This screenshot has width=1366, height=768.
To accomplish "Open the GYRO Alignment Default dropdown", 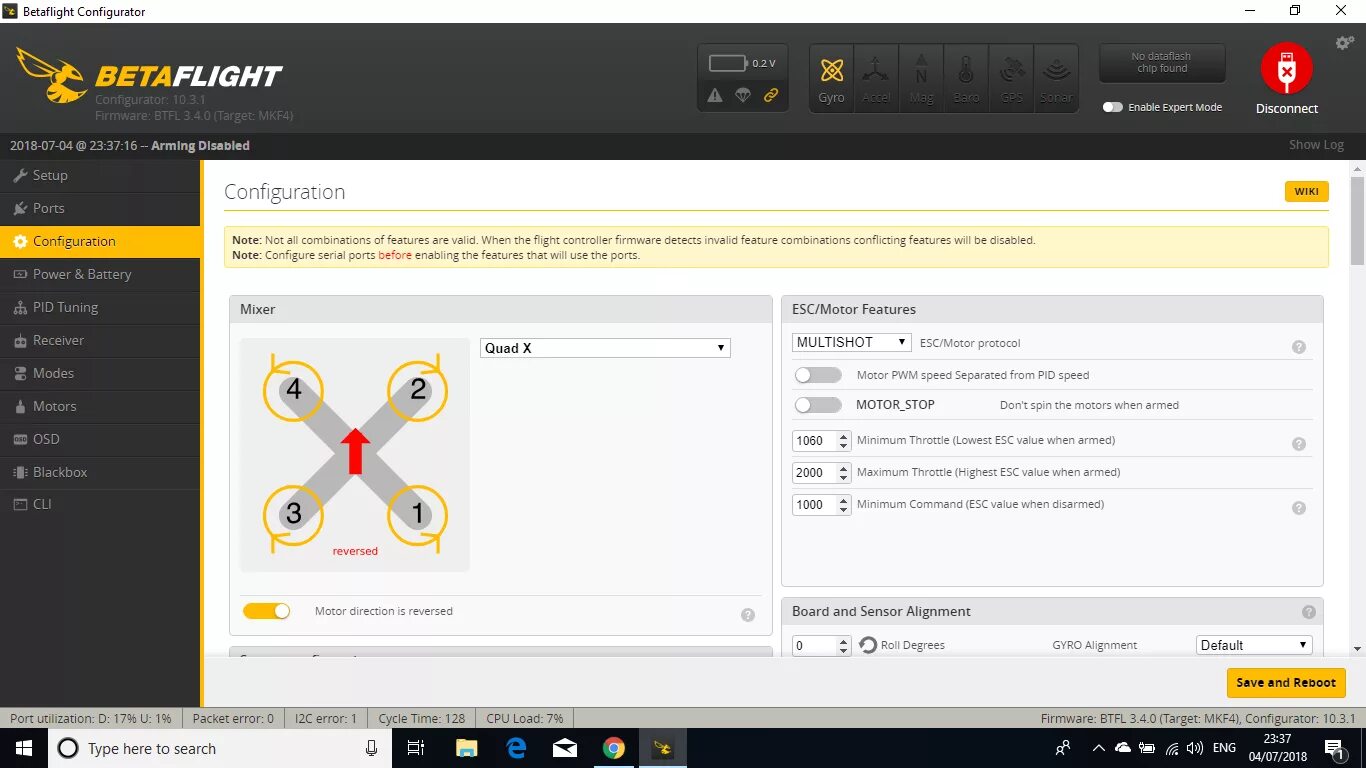I will click(1254, 645).
